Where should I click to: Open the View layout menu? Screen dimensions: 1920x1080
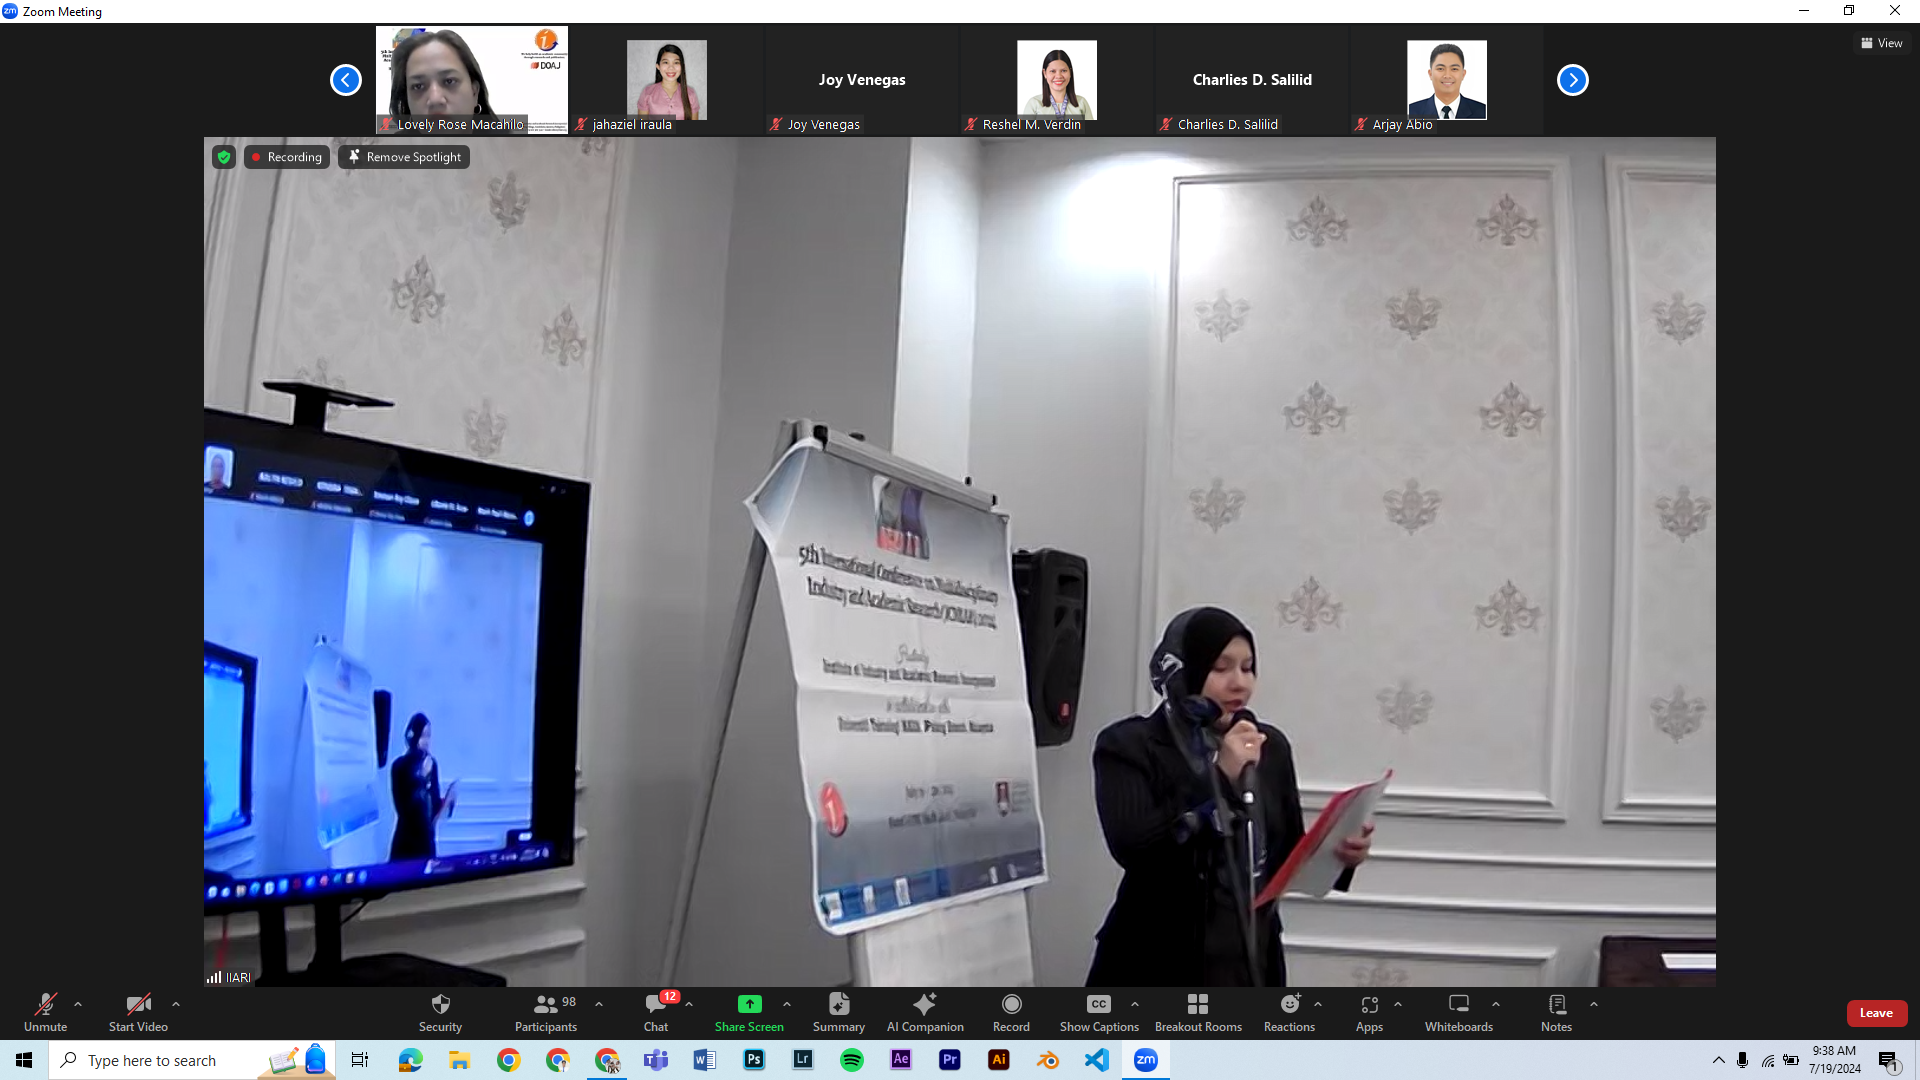click(1882, 43)
